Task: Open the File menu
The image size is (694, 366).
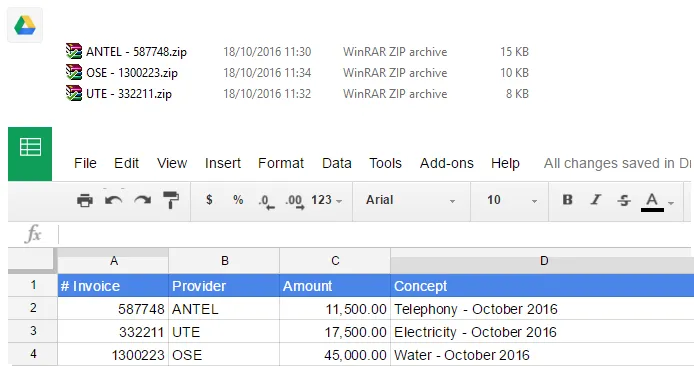Action: click(x=85, y=163)
